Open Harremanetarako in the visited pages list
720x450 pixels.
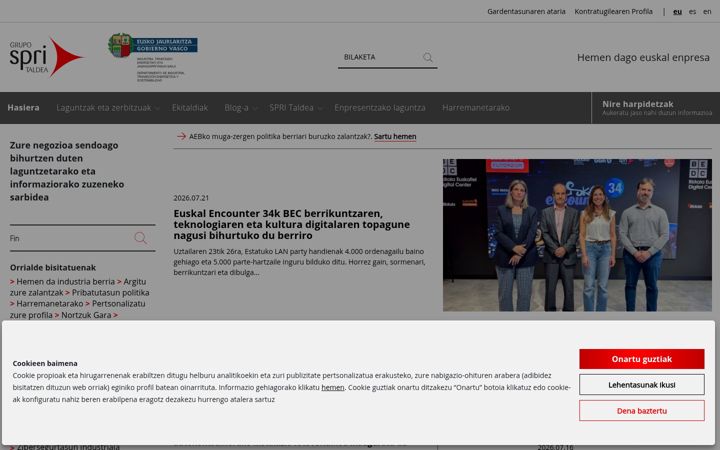pyautogui.click(x=50, y=304)
